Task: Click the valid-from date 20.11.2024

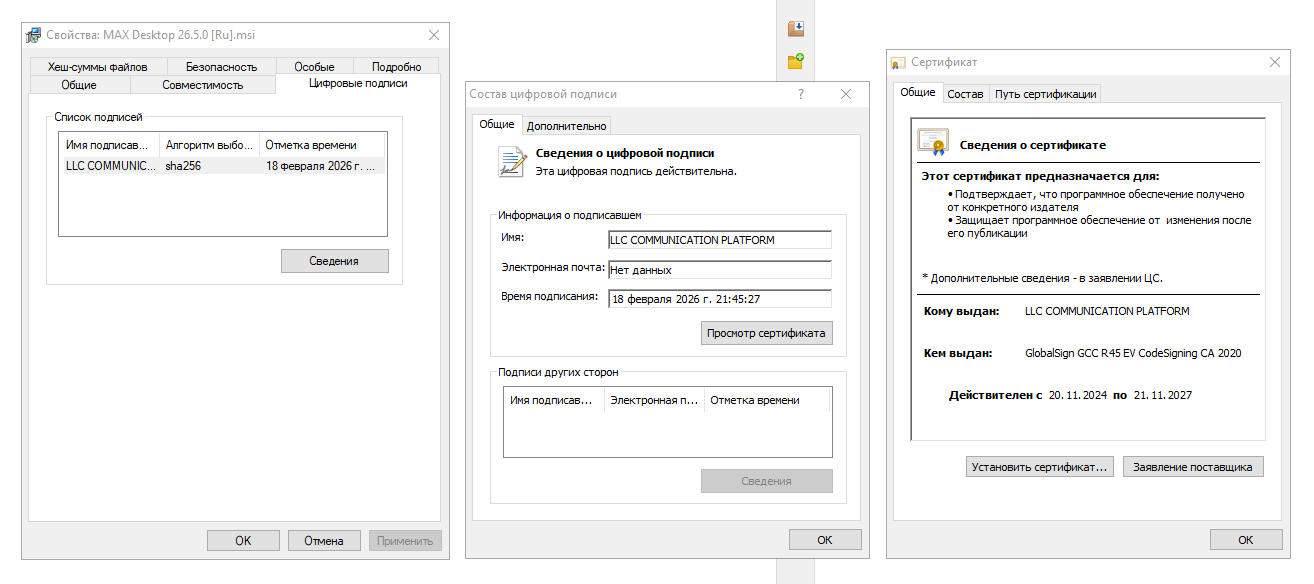Action: pyautogui.click(x=1077, y=395)
